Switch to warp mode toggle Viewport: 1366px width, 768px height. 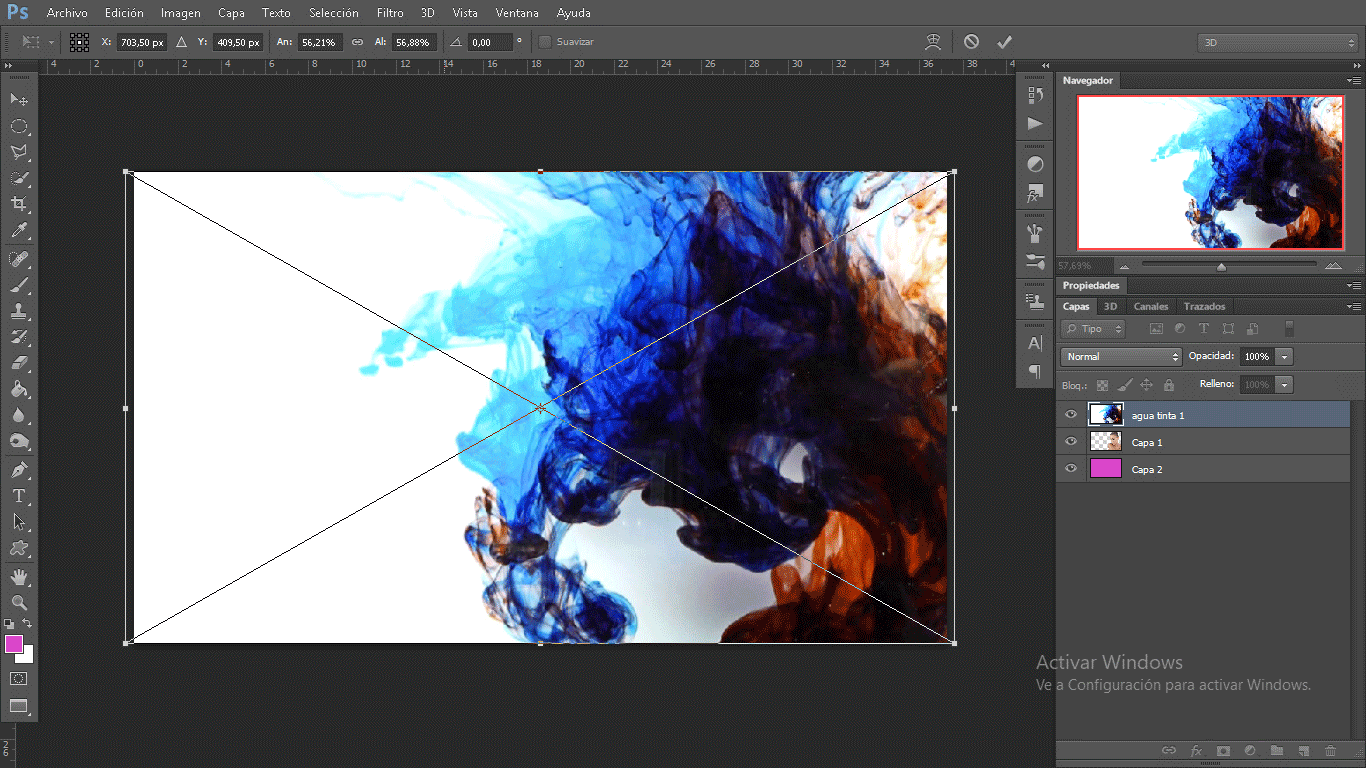click(933, 42)
